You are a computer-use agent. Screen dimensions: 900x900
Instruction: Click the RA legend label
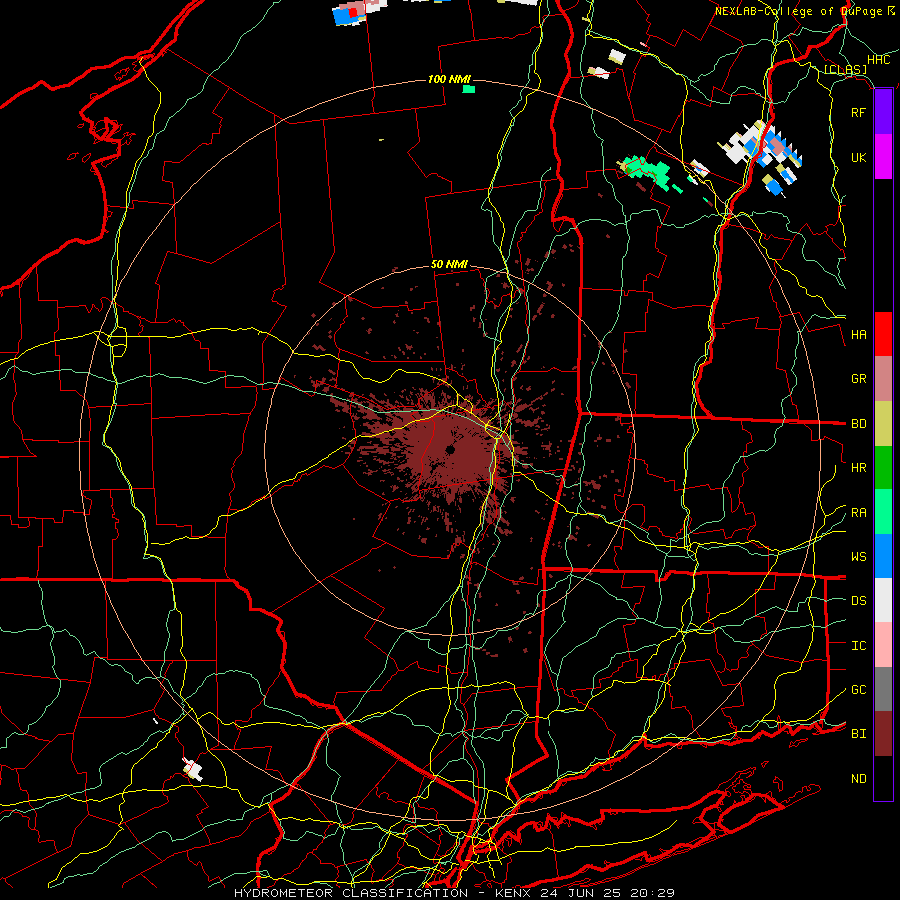point(858,513)
